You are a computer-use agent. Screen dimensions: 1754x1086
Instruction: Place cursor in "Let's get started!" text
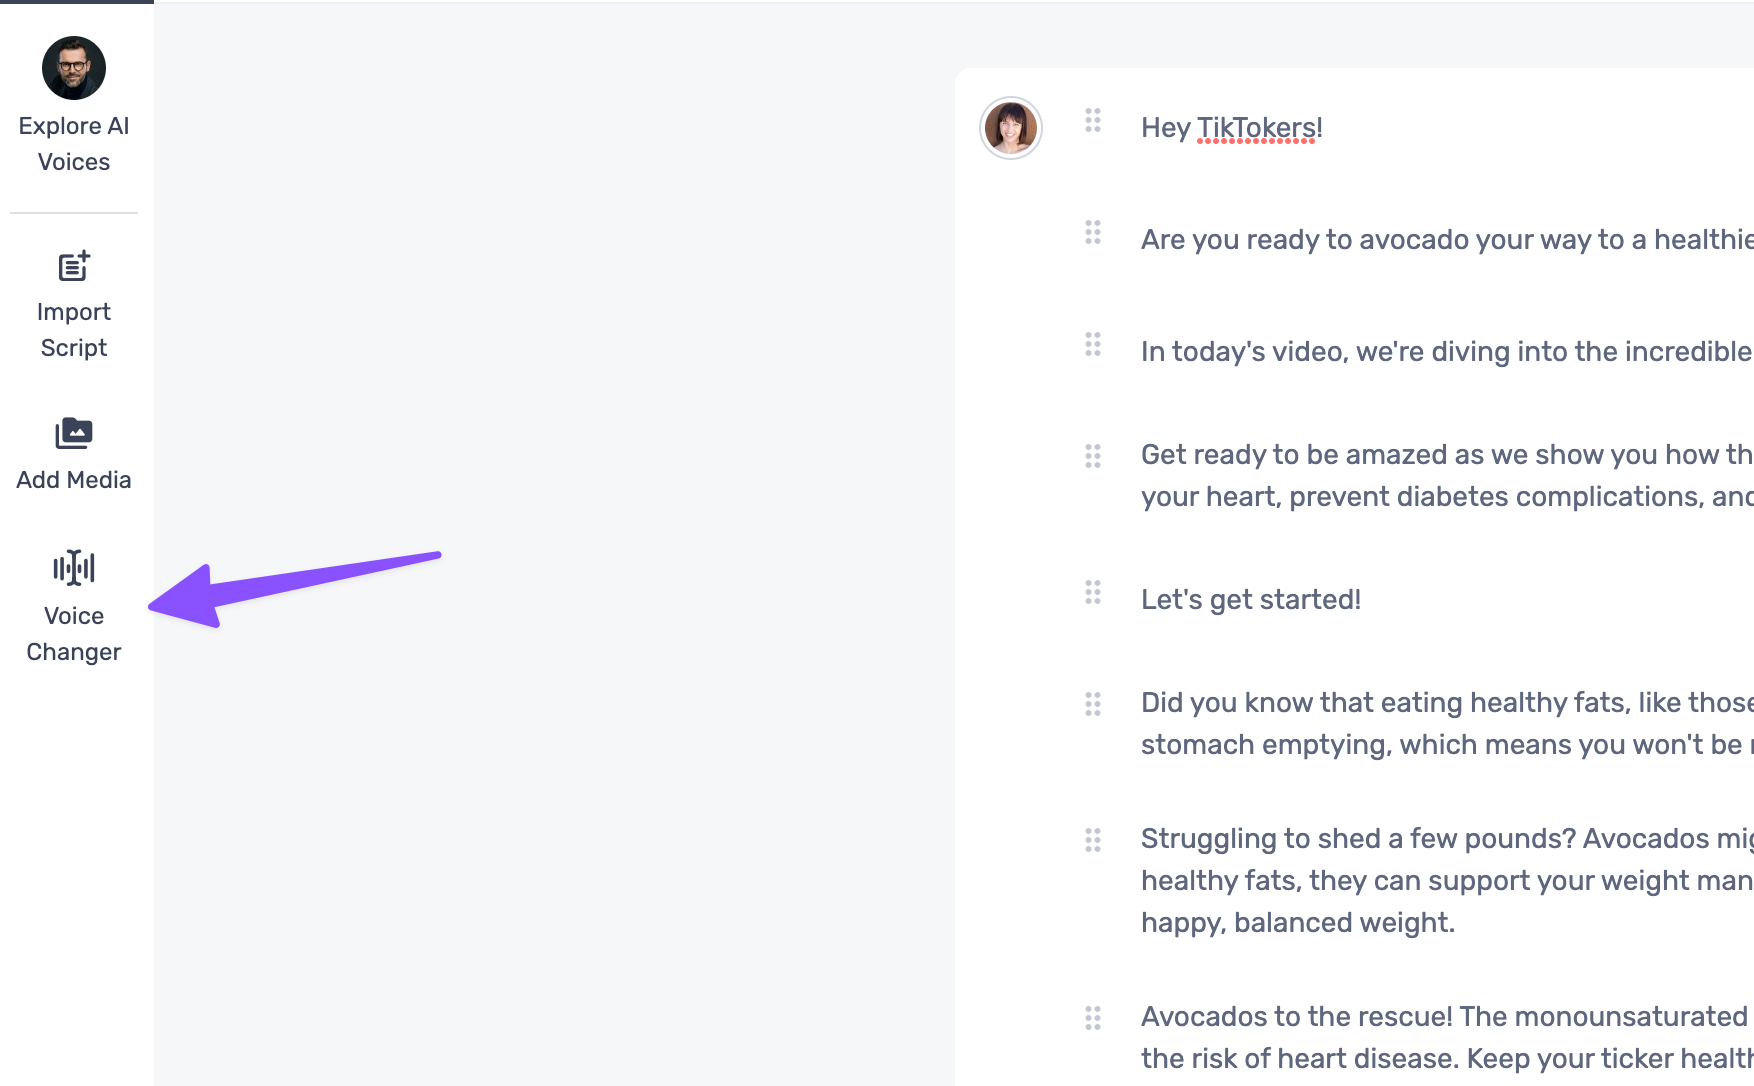(1250, 600)
